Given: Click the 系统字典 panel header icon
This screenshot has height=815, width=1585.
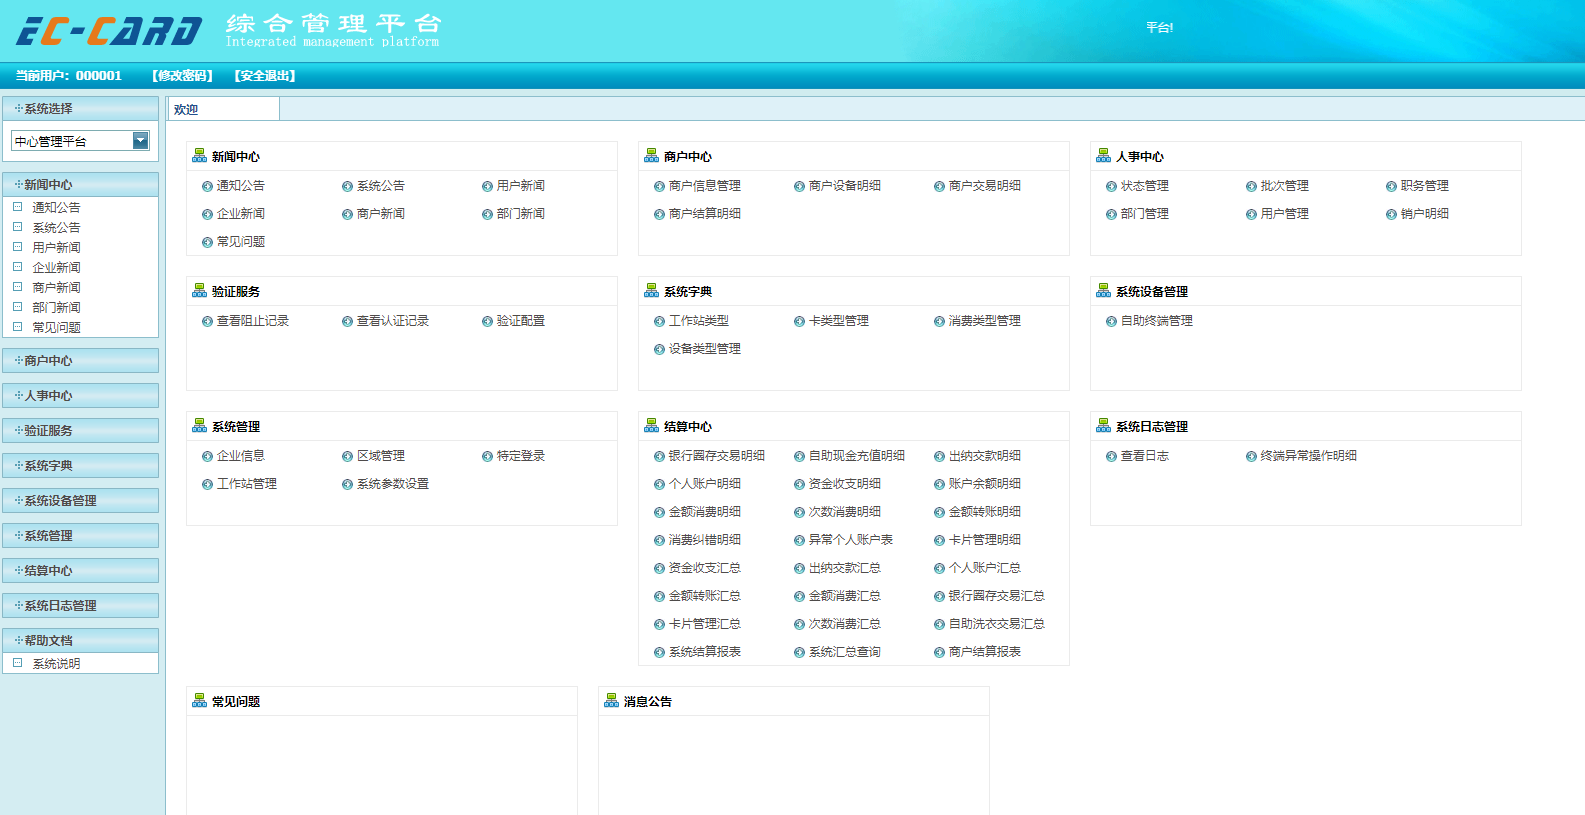Looking at the screenshot, I should click(x=652, y=291).
